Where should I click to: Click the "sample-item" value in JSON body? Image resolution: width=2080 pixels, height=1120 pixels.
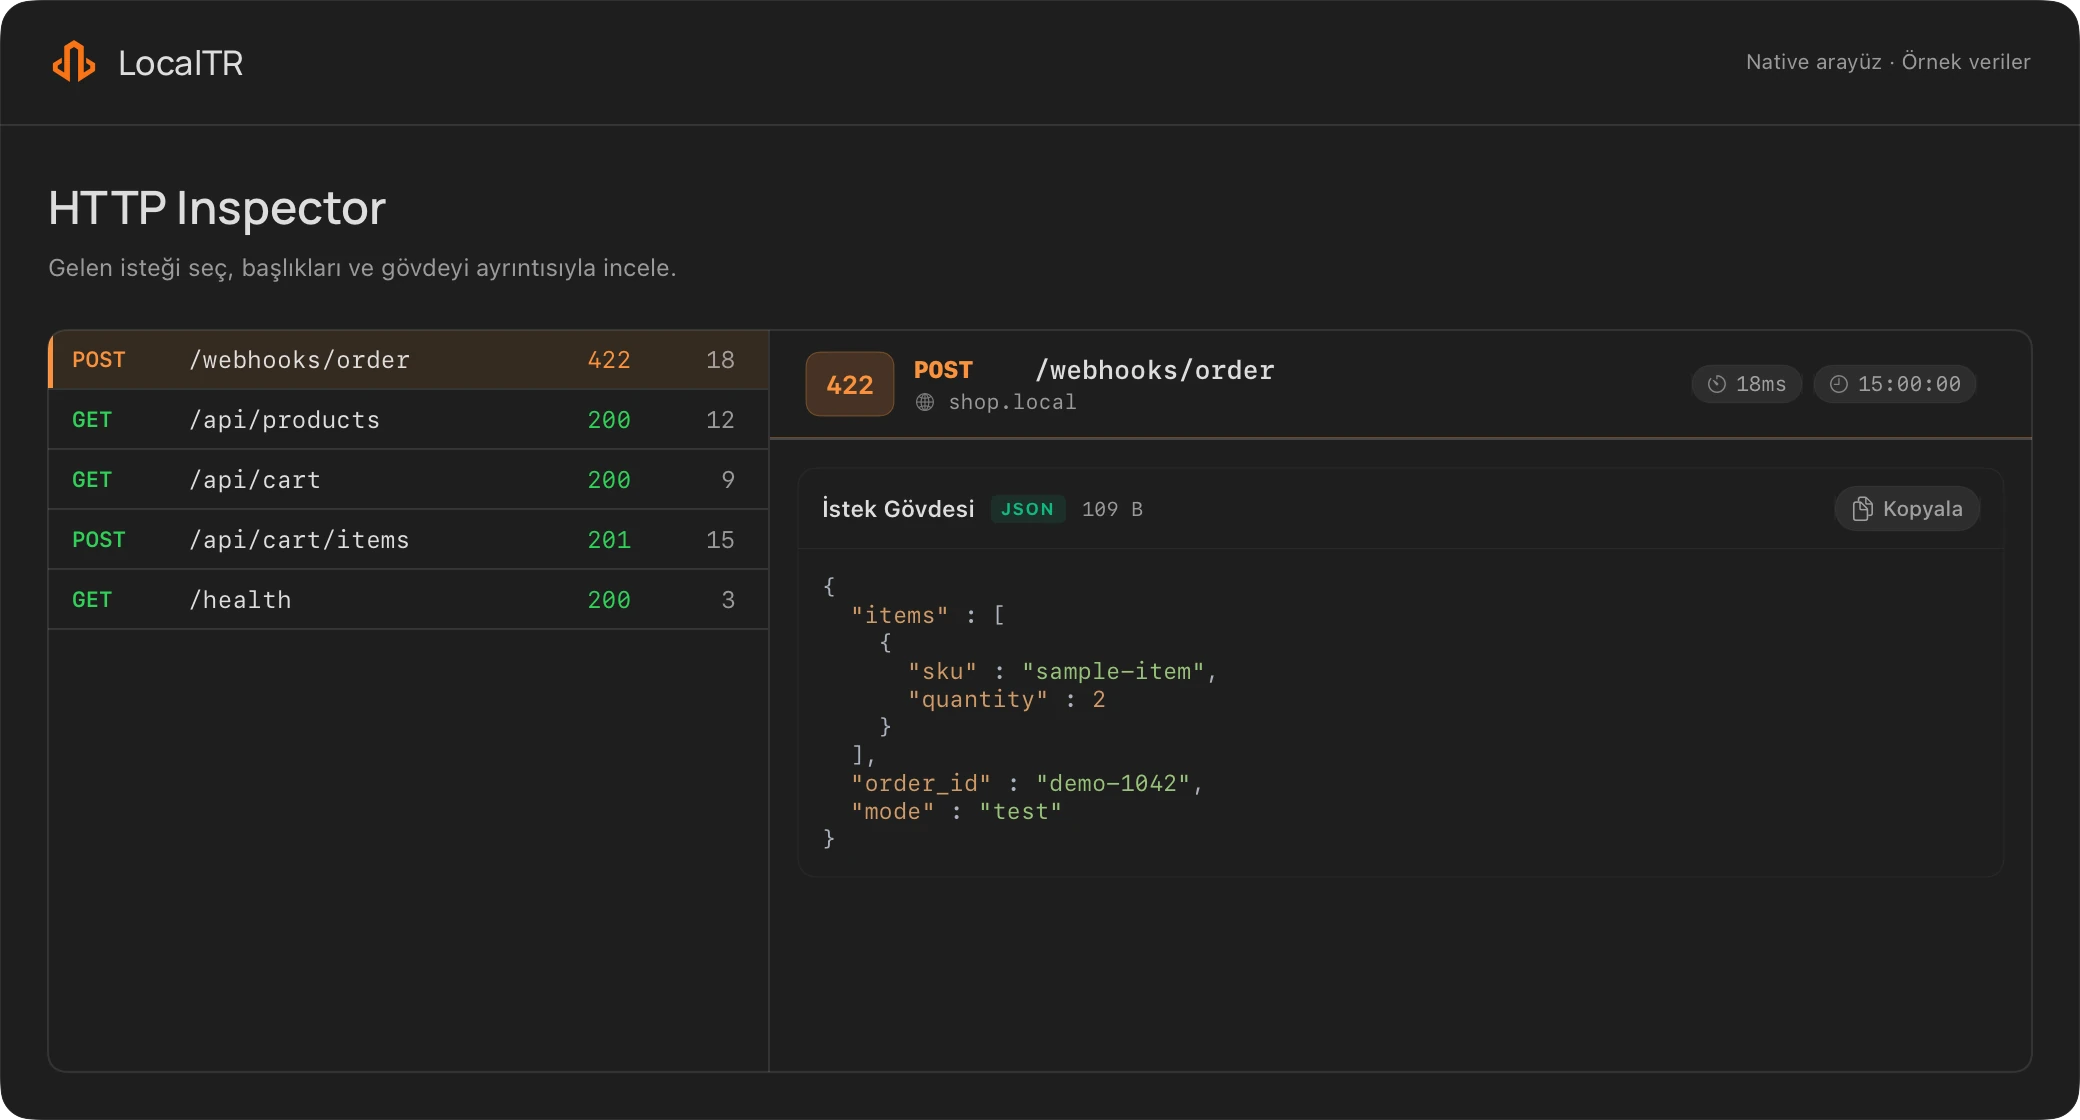1113,672
